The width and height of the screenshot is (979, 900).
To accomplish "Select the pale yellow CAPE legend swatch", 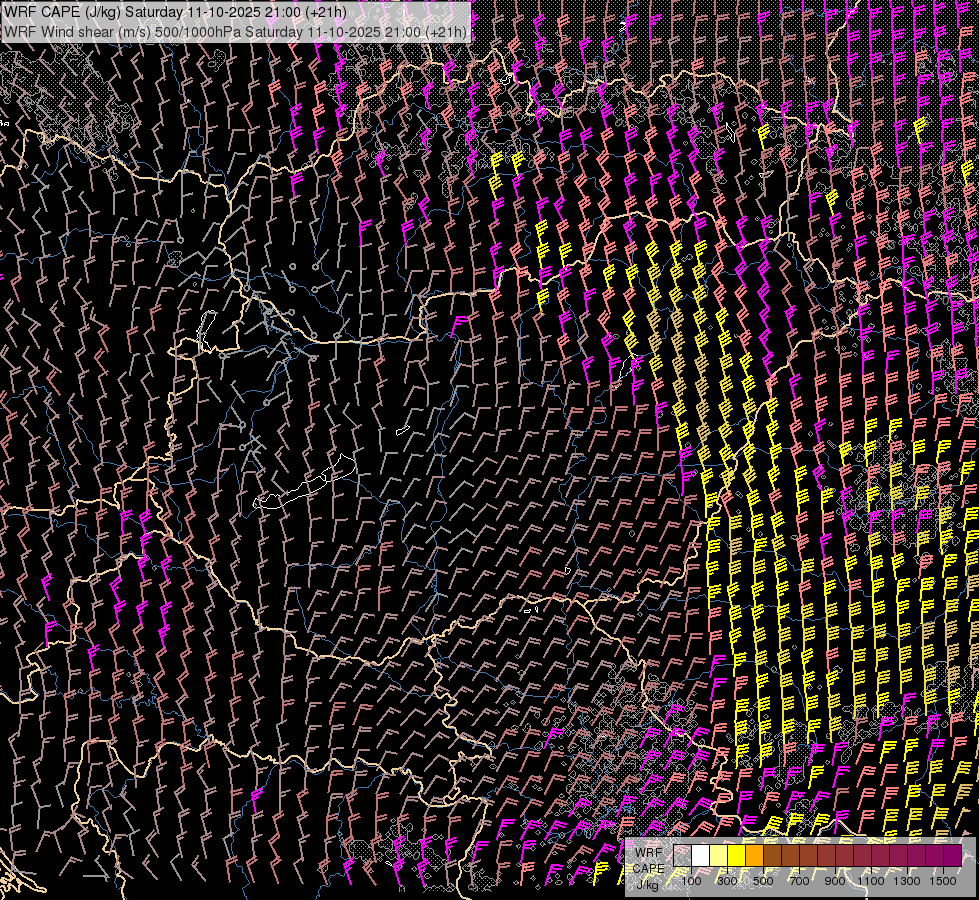I will pyautogui.click(x=718, y=856).
